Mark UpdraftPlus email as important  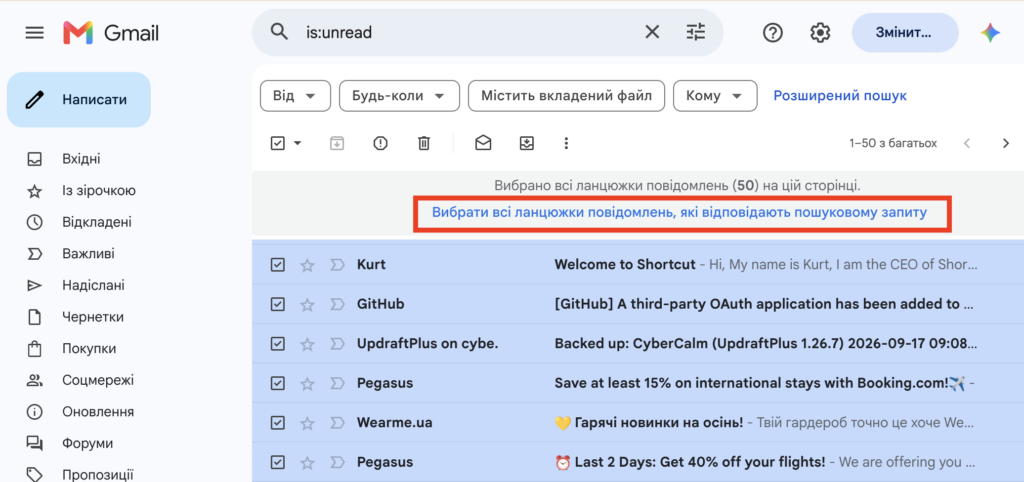point(337,344)
